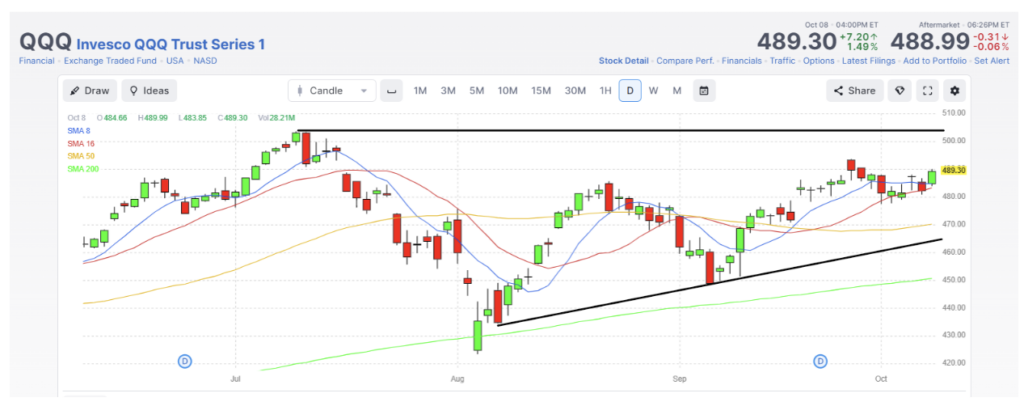Open the Financial sector link
The width and height of the screenshot is (1024, 406).
[37, 61]
